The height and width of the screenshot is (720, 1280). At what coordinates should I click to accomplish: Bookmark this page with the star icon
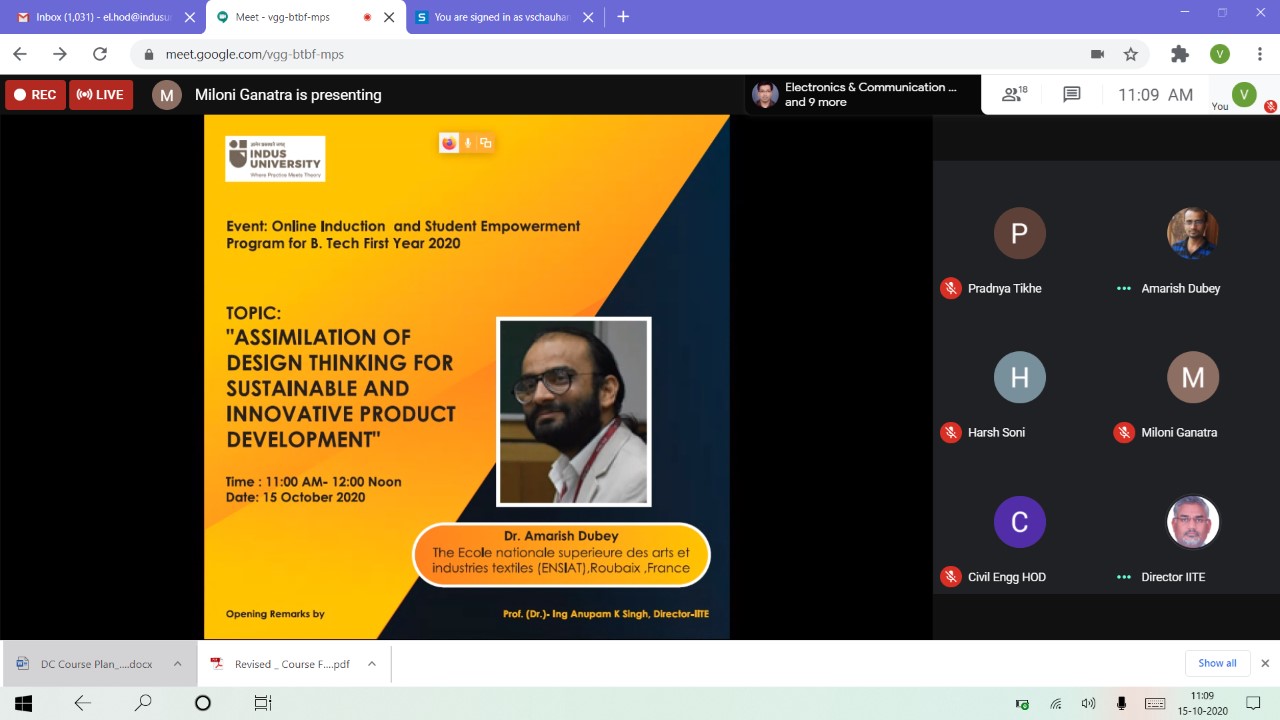coord(1131,54)
